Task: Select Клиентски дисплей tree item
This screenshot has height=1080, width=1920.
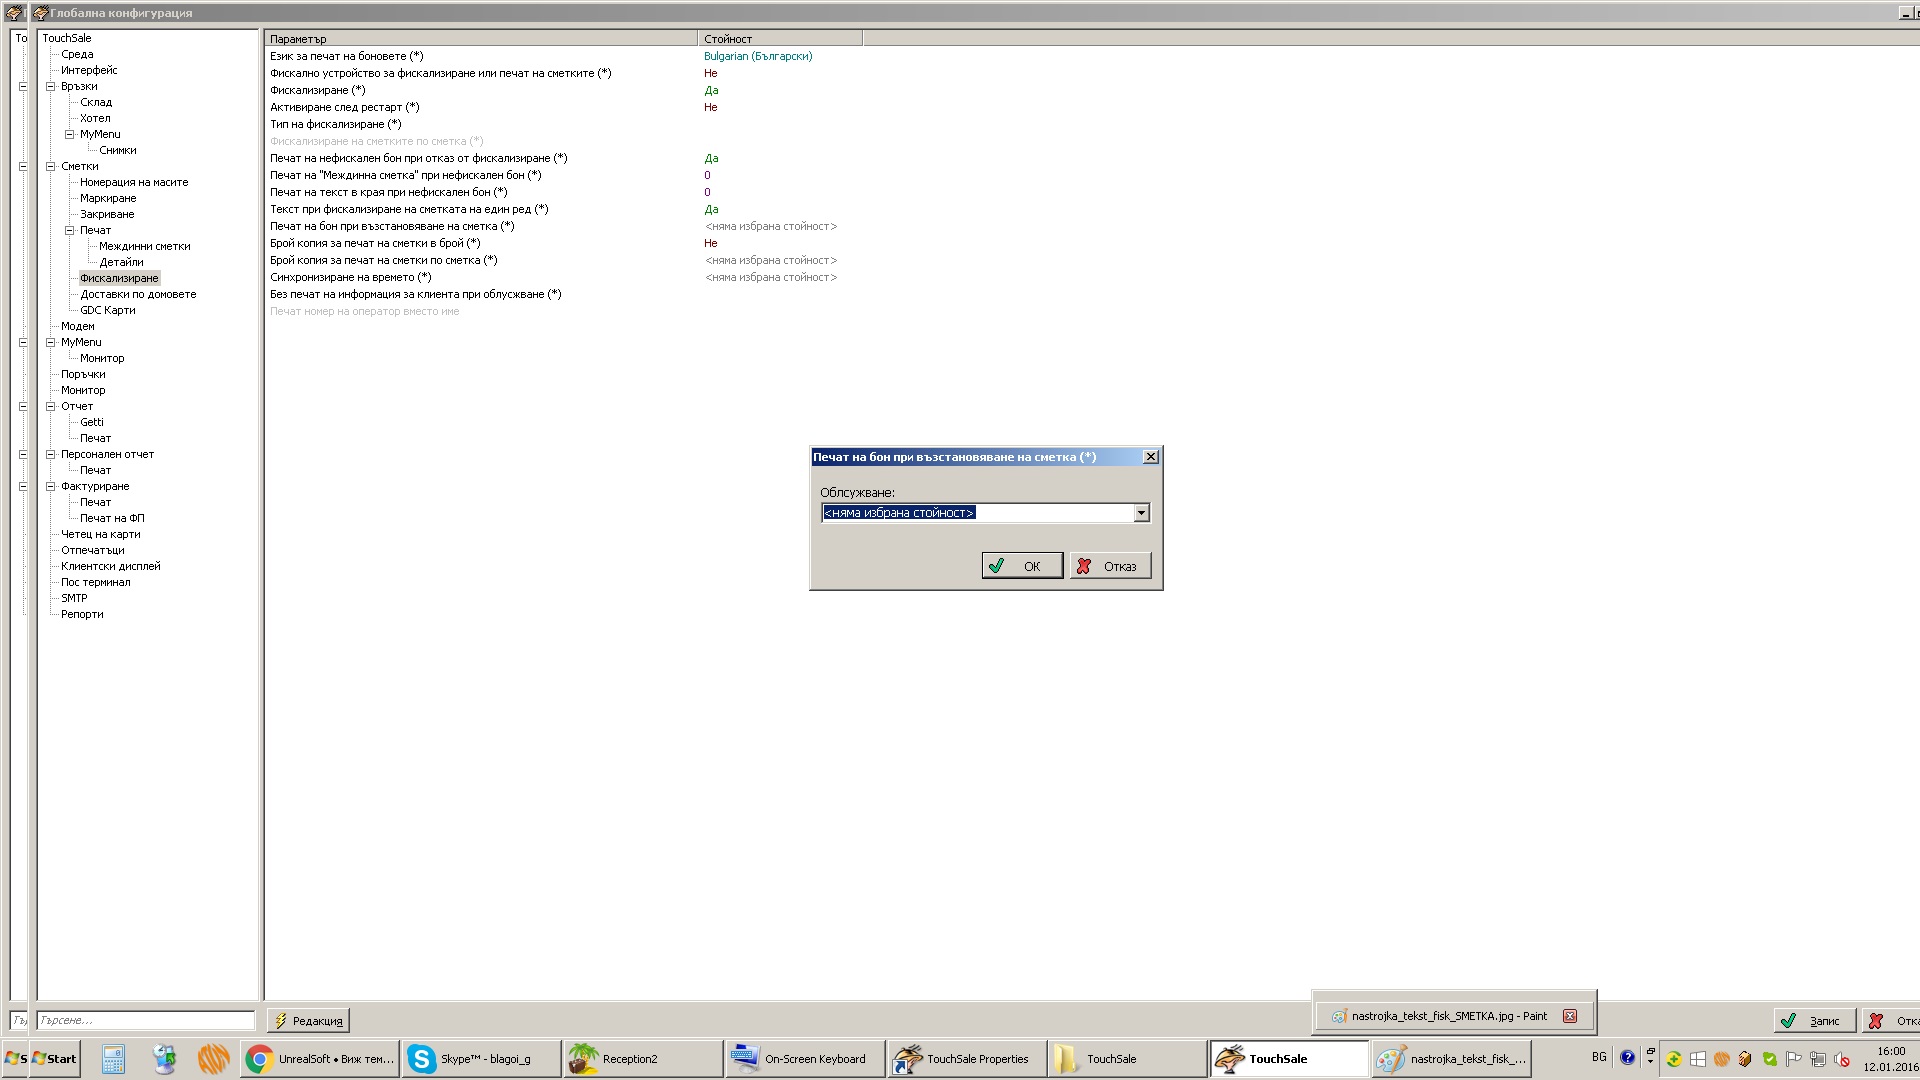Action: pos(110,566)
